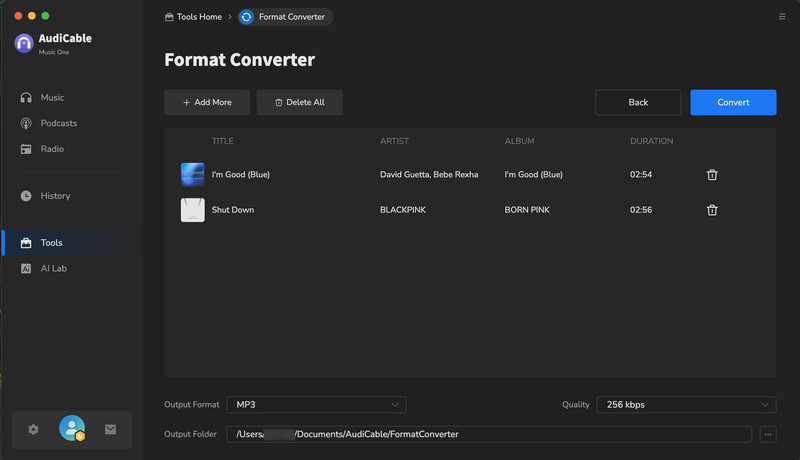800x460 pixels.
Task: Click the headphones Music icon
Action: click(x=26, y=97)
